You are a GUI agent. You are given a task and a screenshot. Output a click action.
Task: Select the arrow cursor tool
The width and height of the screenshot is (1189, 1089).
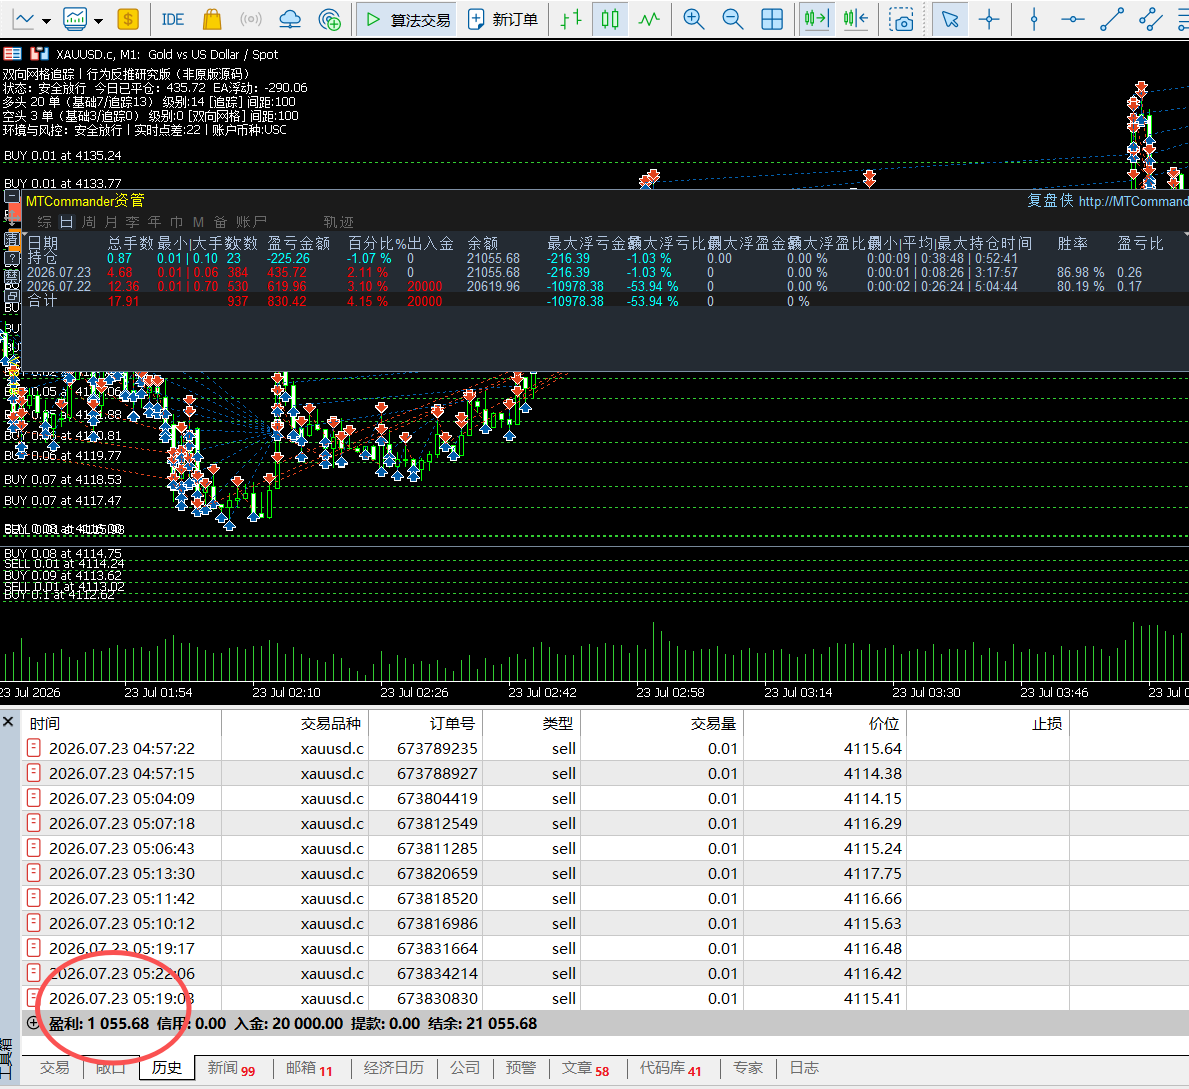pos(949,19)
